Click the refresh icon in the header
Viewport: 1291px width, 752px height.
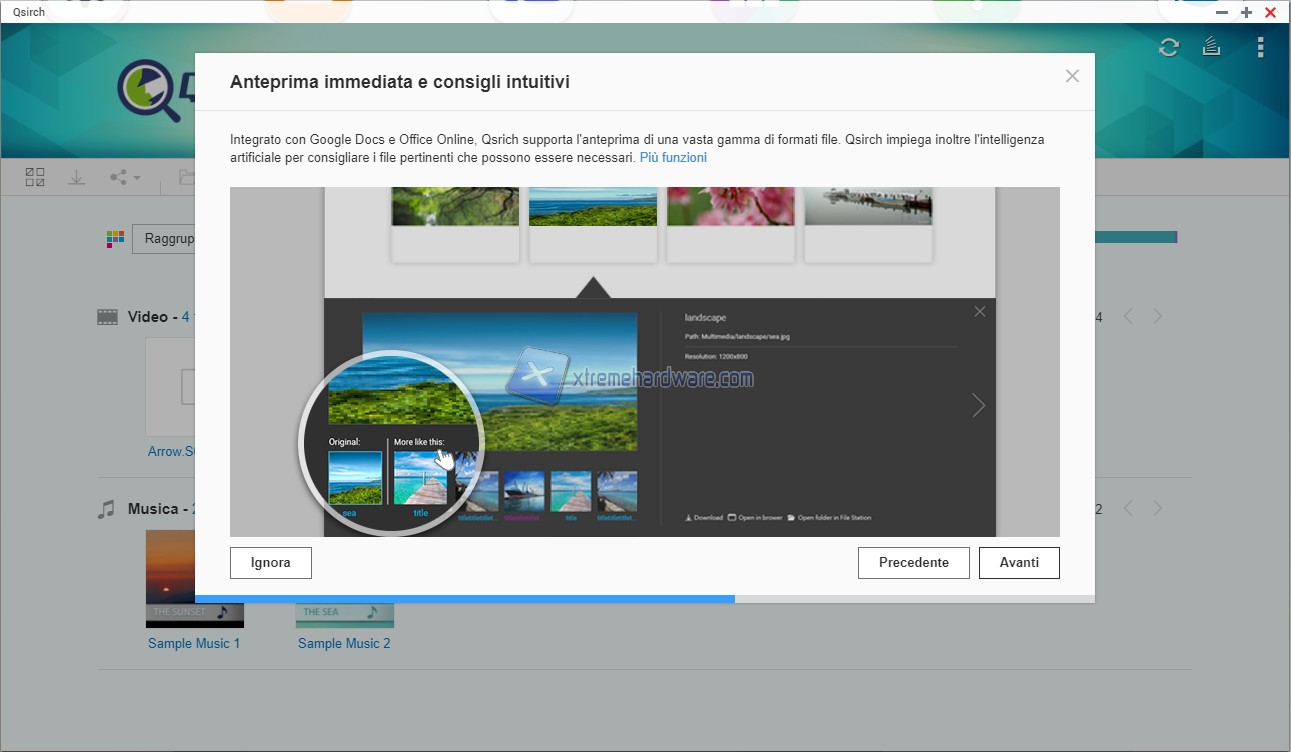click(1168, 47)
